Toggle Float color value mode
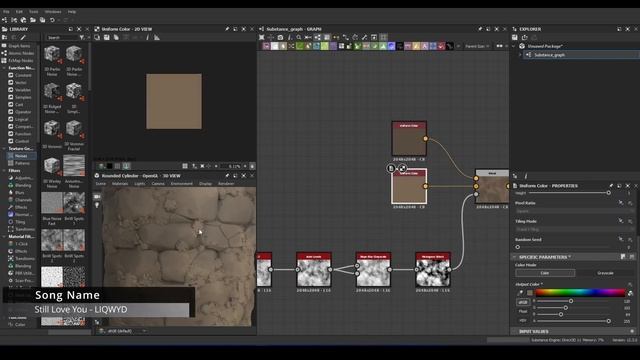Screen dimensions: 640x360 click(523, 311)
